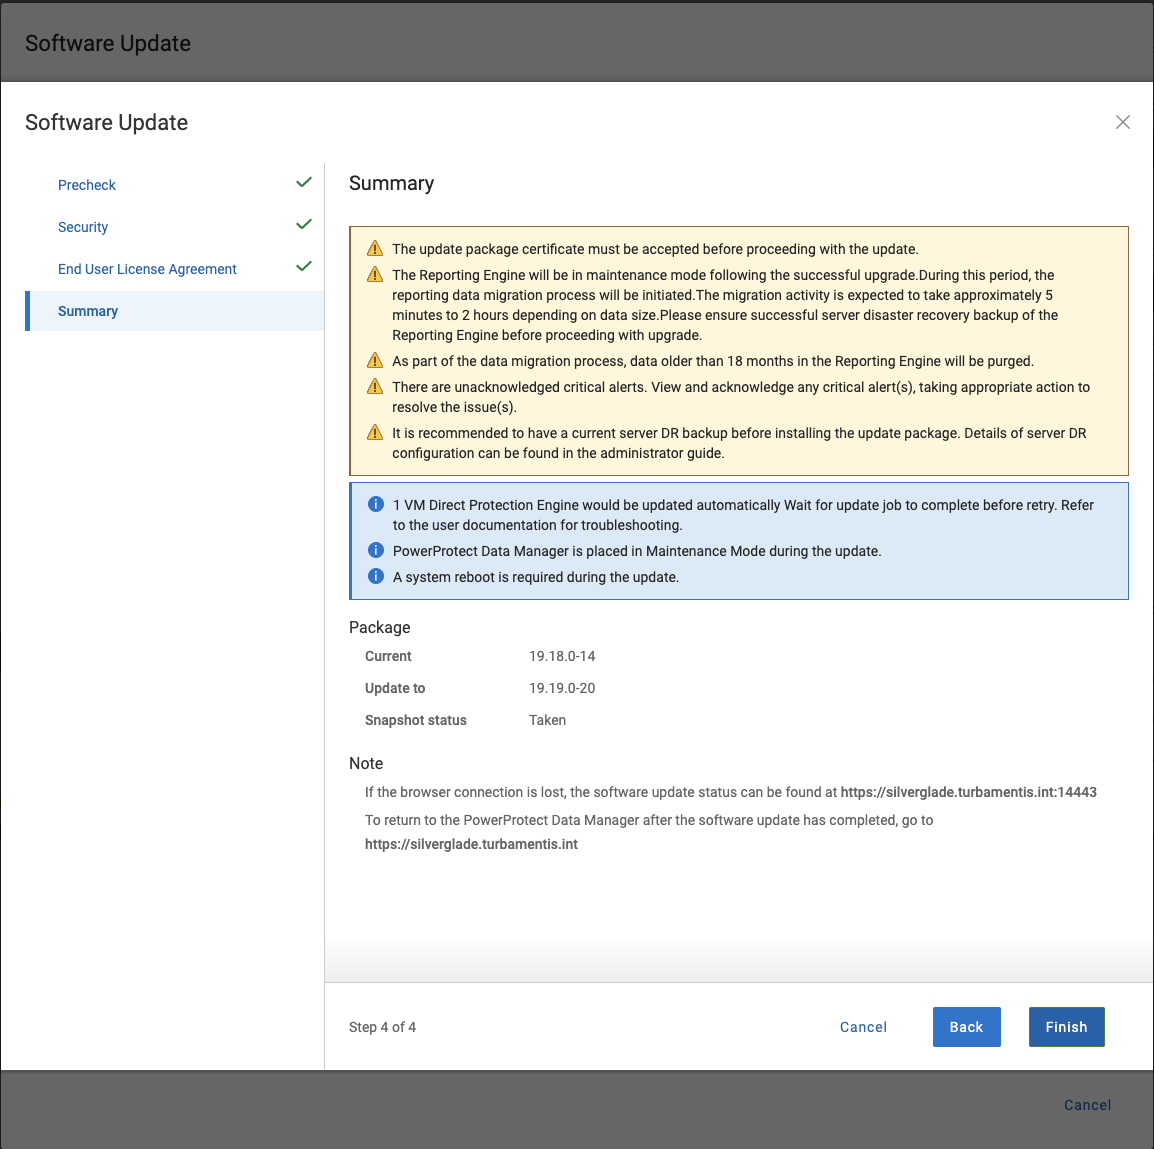Click the Current label under Package
The width and height of the screenshot is (1154, 1149).
388,656
